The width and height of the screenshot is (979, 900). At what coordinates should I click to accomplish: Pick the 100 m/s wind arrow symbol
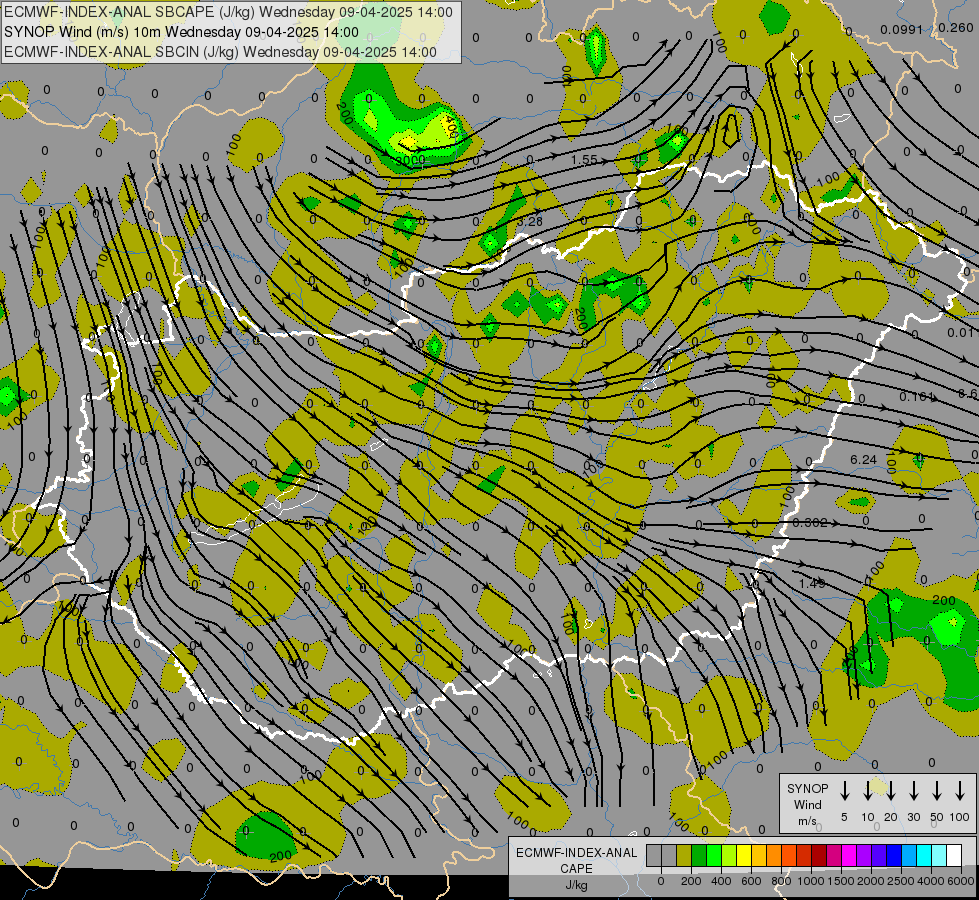960,790
